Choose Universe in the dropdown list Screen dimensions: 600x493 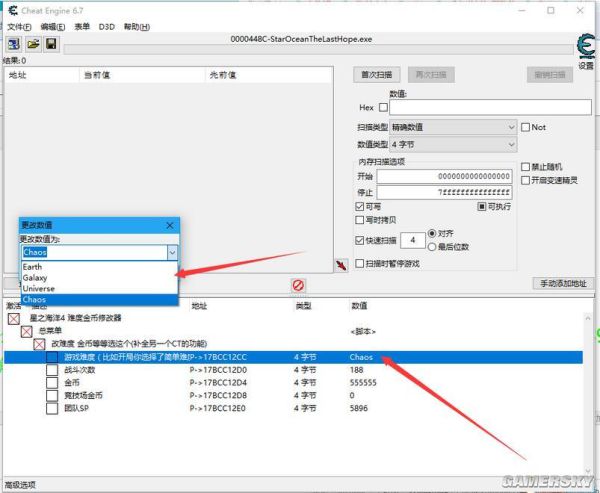[99, 289]
